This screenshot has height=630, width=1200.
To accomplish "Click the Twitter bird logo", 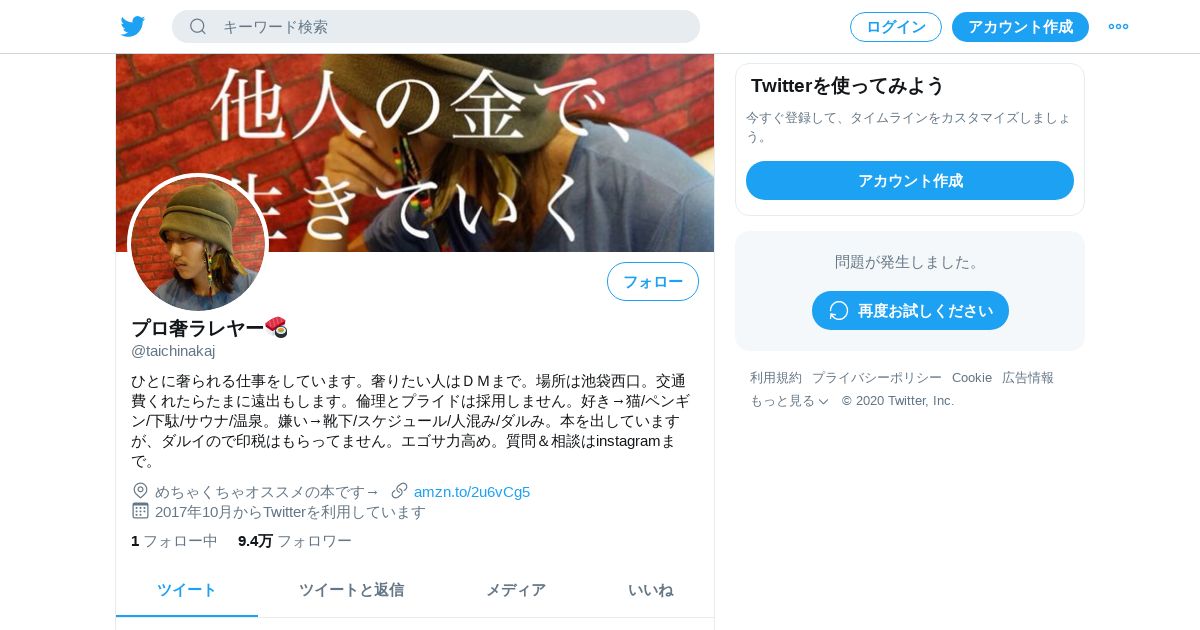I will [133, 26].
